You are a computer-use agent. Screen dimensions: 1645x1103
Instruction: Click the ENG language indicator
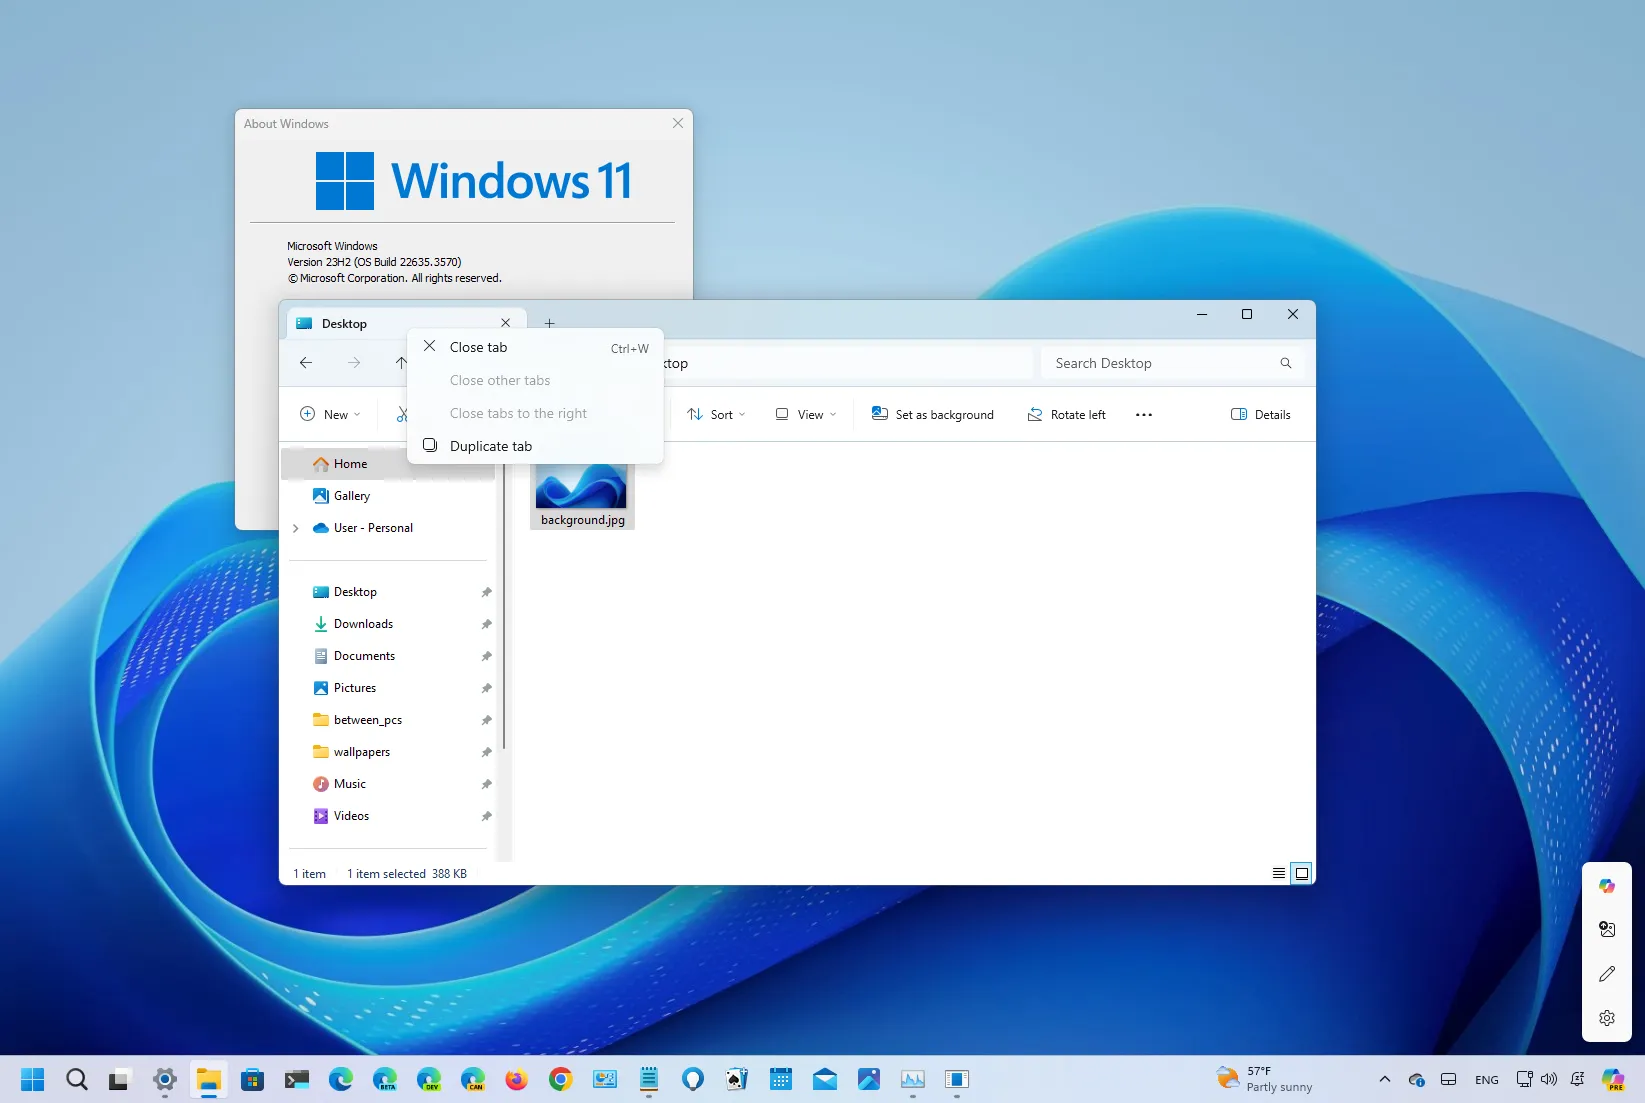[1486, 1080]
